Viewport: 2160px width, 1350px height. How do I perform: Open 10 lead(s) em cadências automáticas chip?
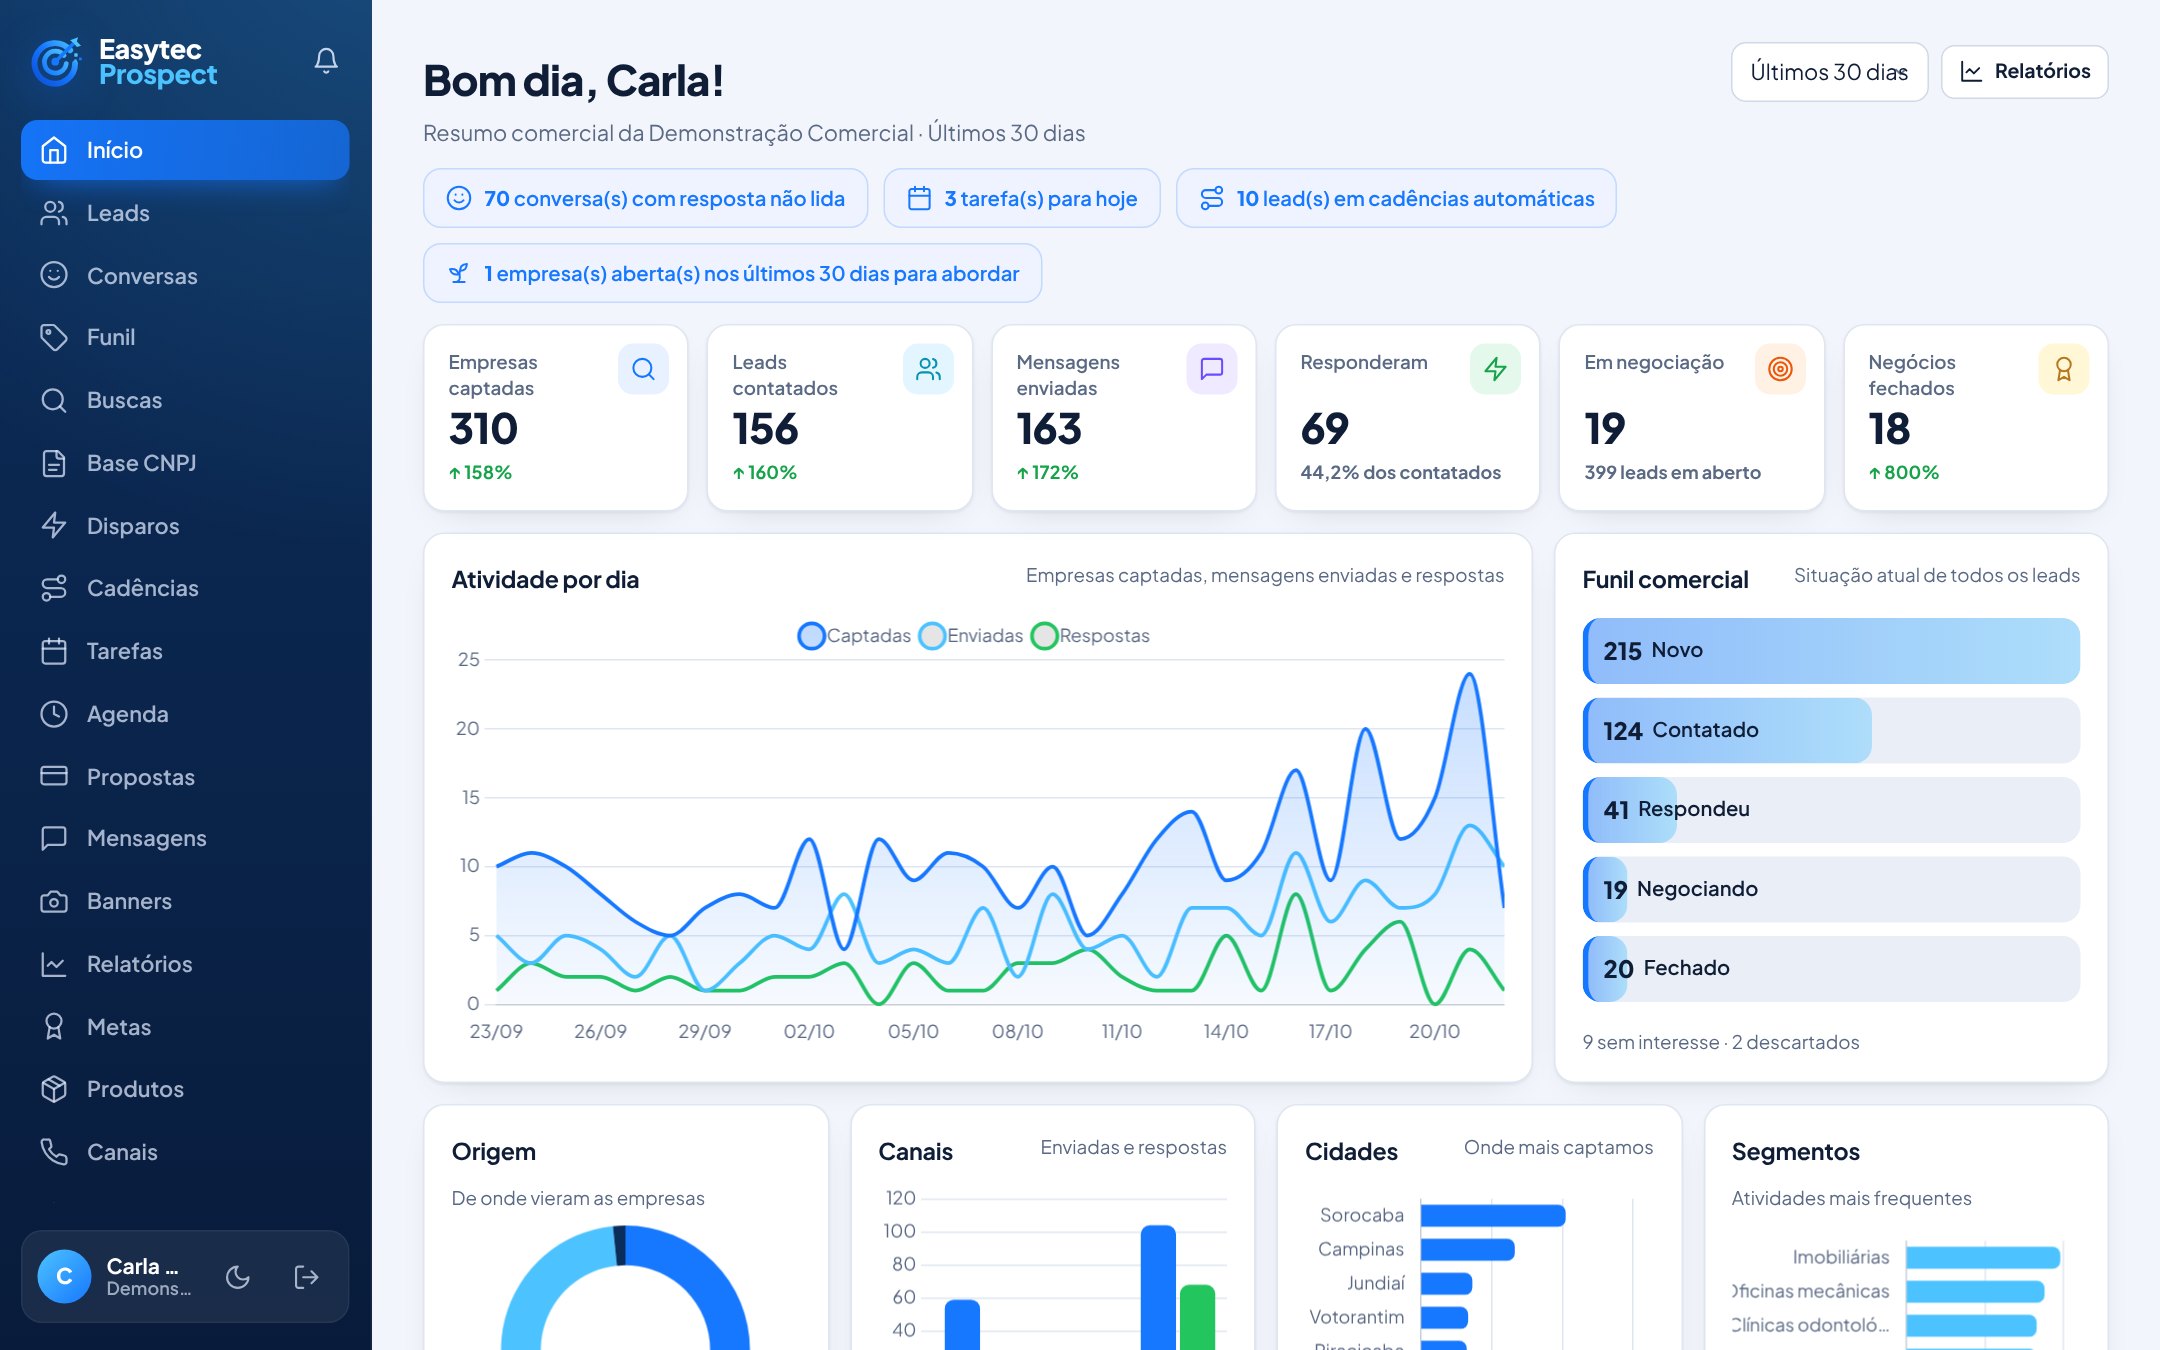(1396, 198)
